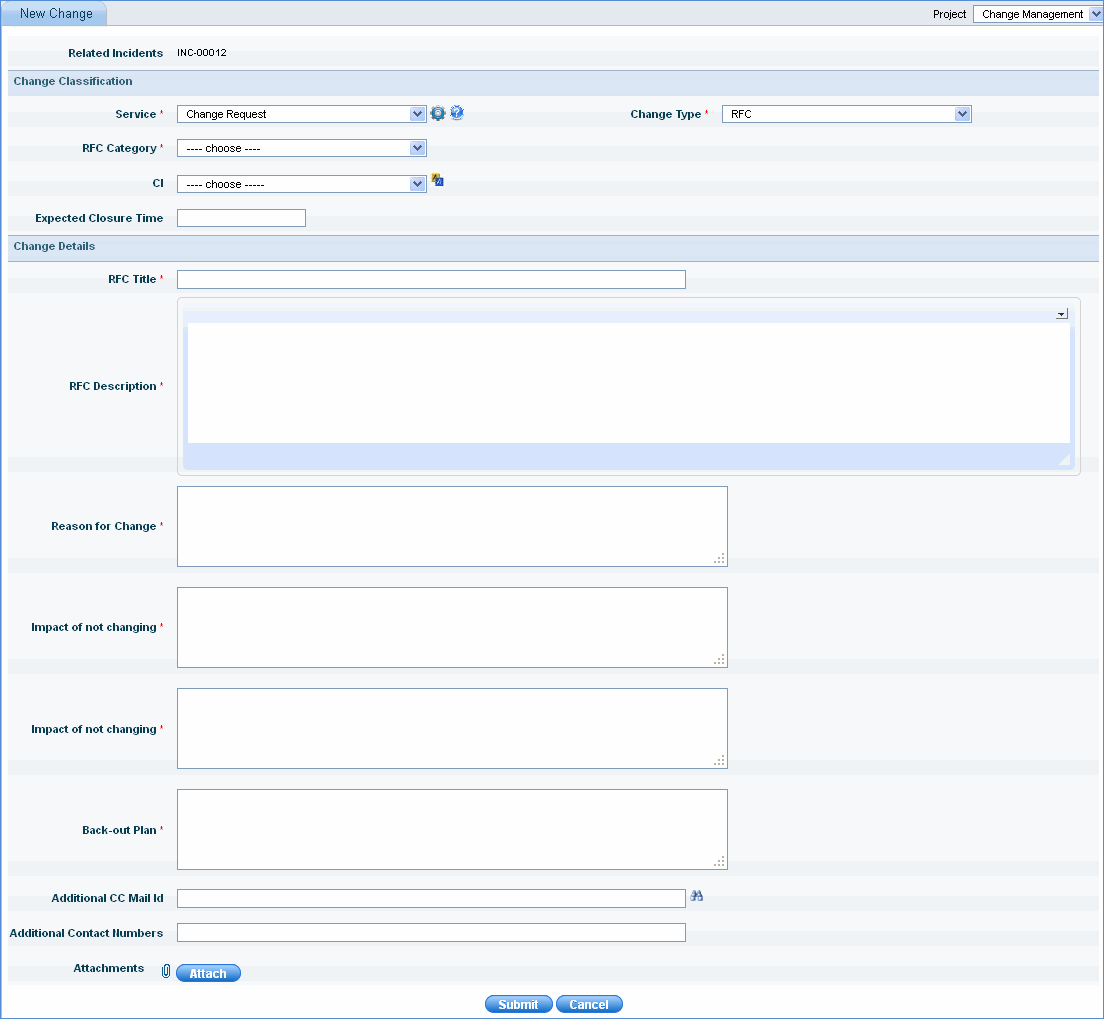Image resolution: width=1104 pixels, height=1019 pixels.
Task: Open the Project dropdown at top right
Action: 1037,14
